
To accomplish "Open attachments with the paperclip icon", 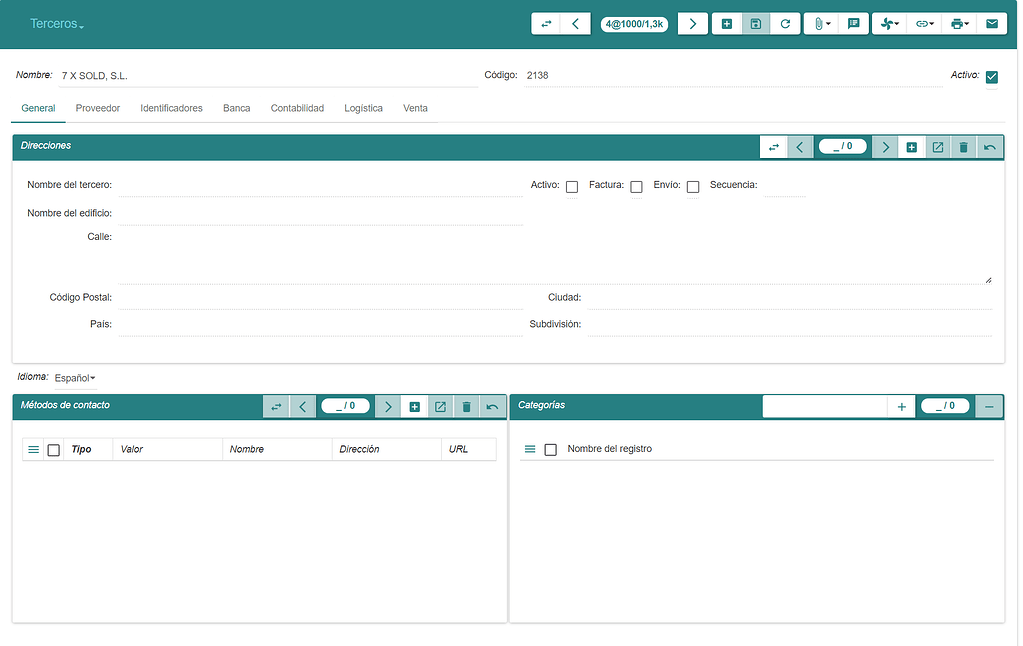I will (816, 22).
